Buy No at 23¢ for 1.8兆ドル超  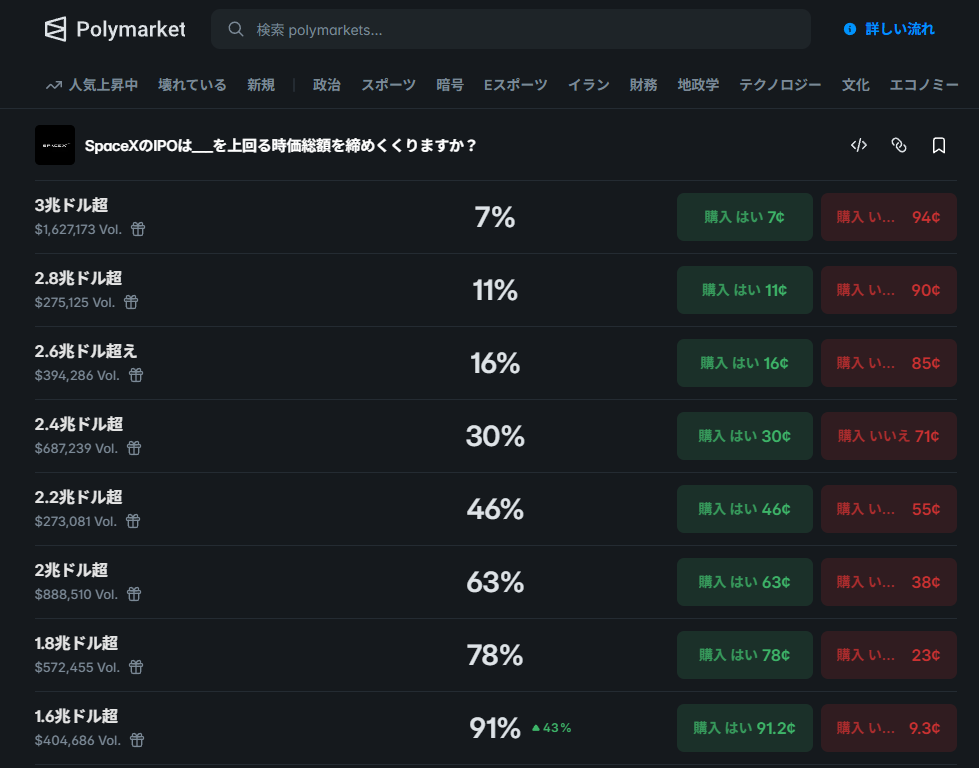click(x=888, y=655)
